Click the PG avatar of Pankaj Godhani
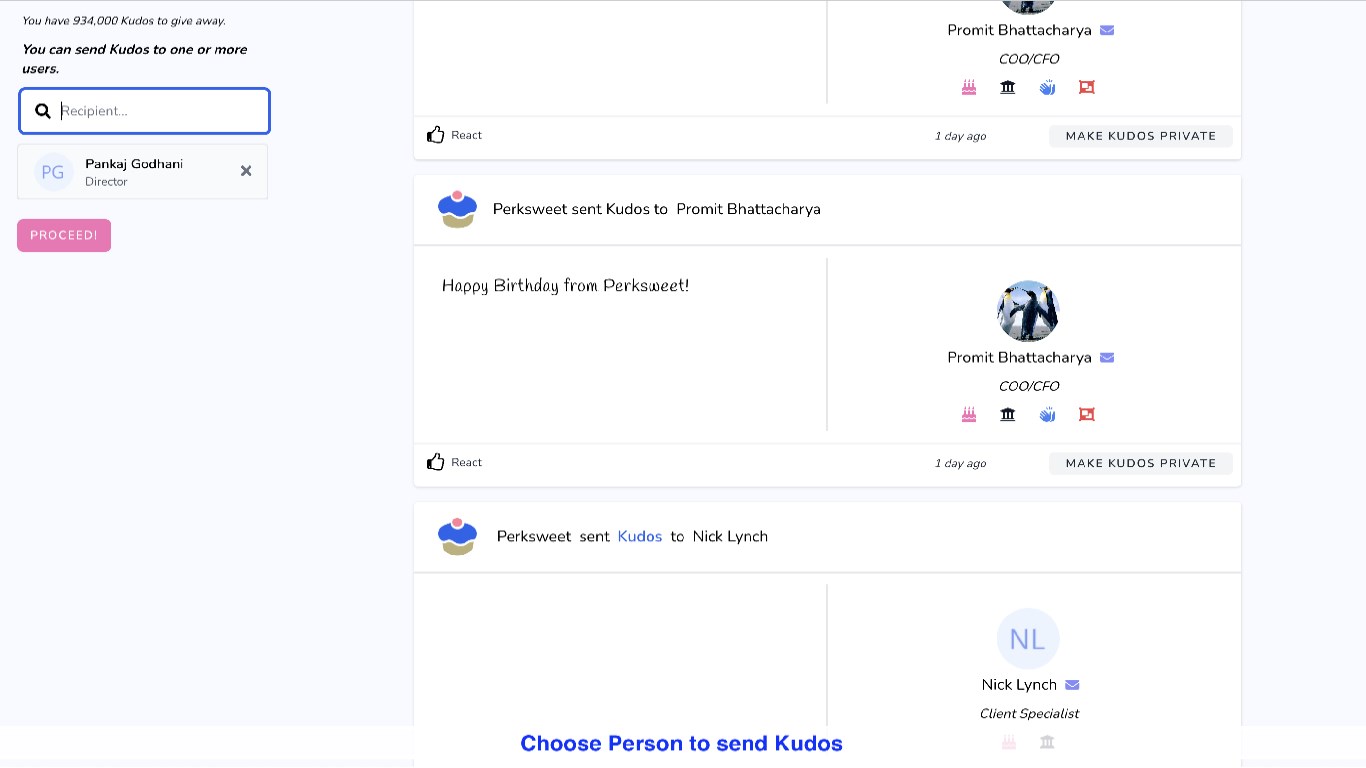 [53, 172]
